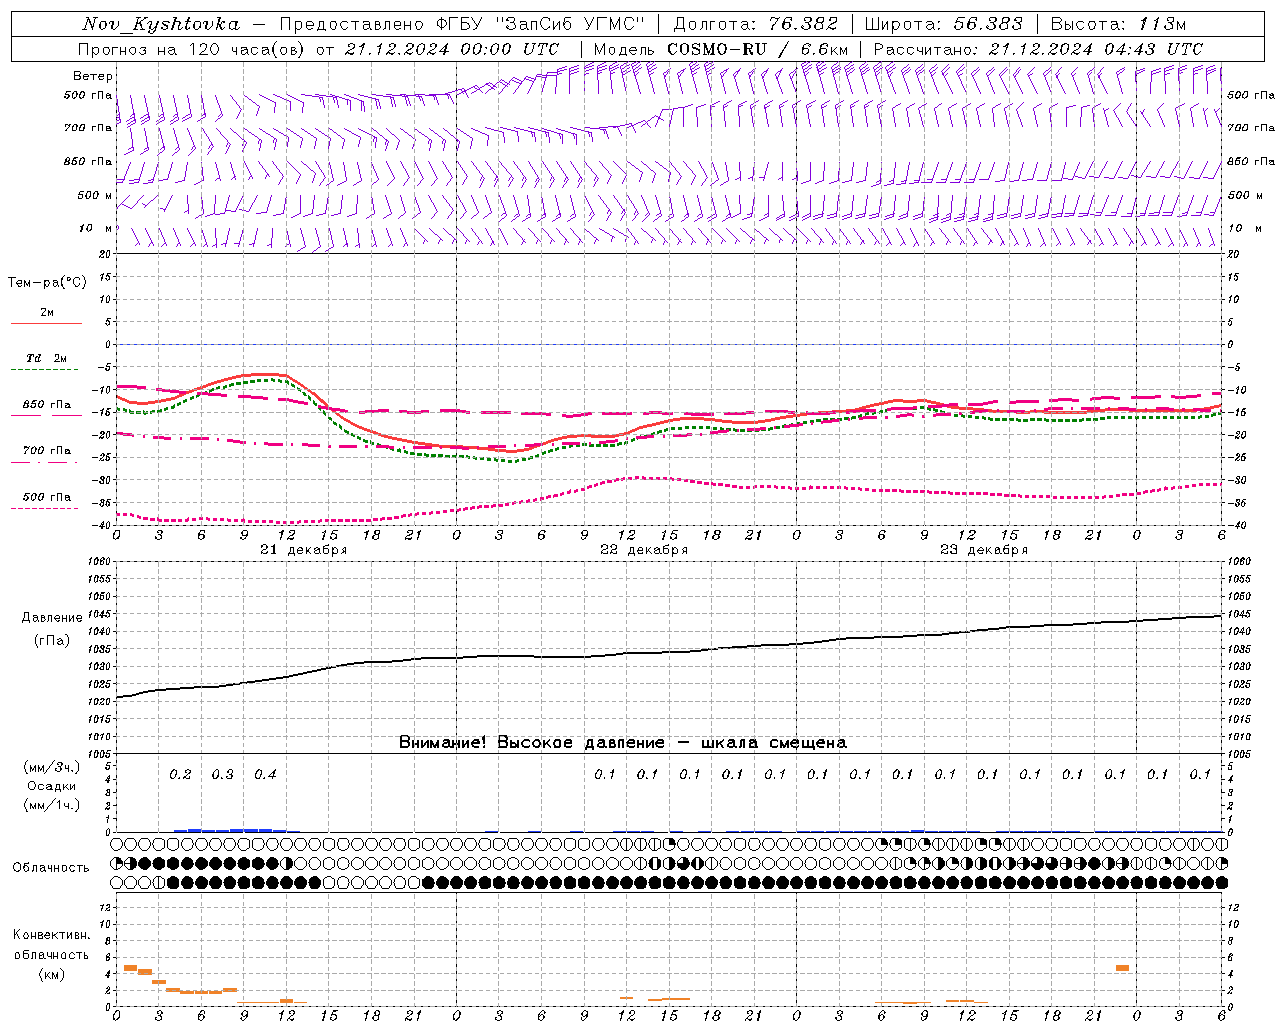The width and height of the screenshot is (1280, 1024).
Task: Click the 'Модель COSMO-RU / 6.6км' label
Action: point(721,49)
